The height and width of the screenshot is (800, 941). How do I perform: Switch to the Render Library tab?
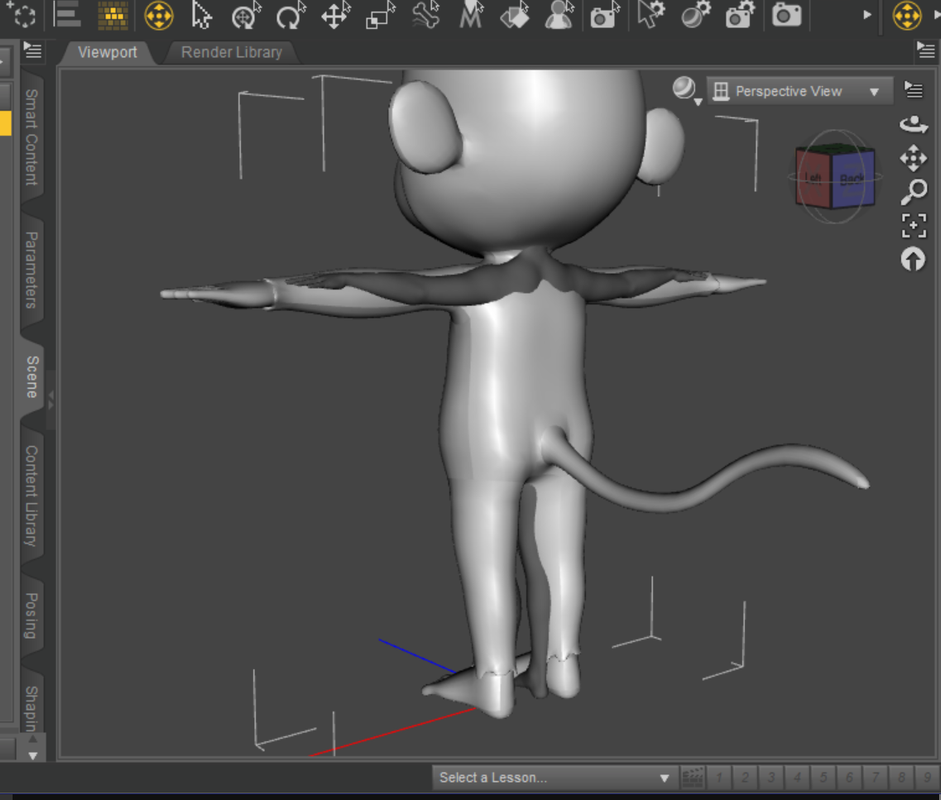click(232, 52)
